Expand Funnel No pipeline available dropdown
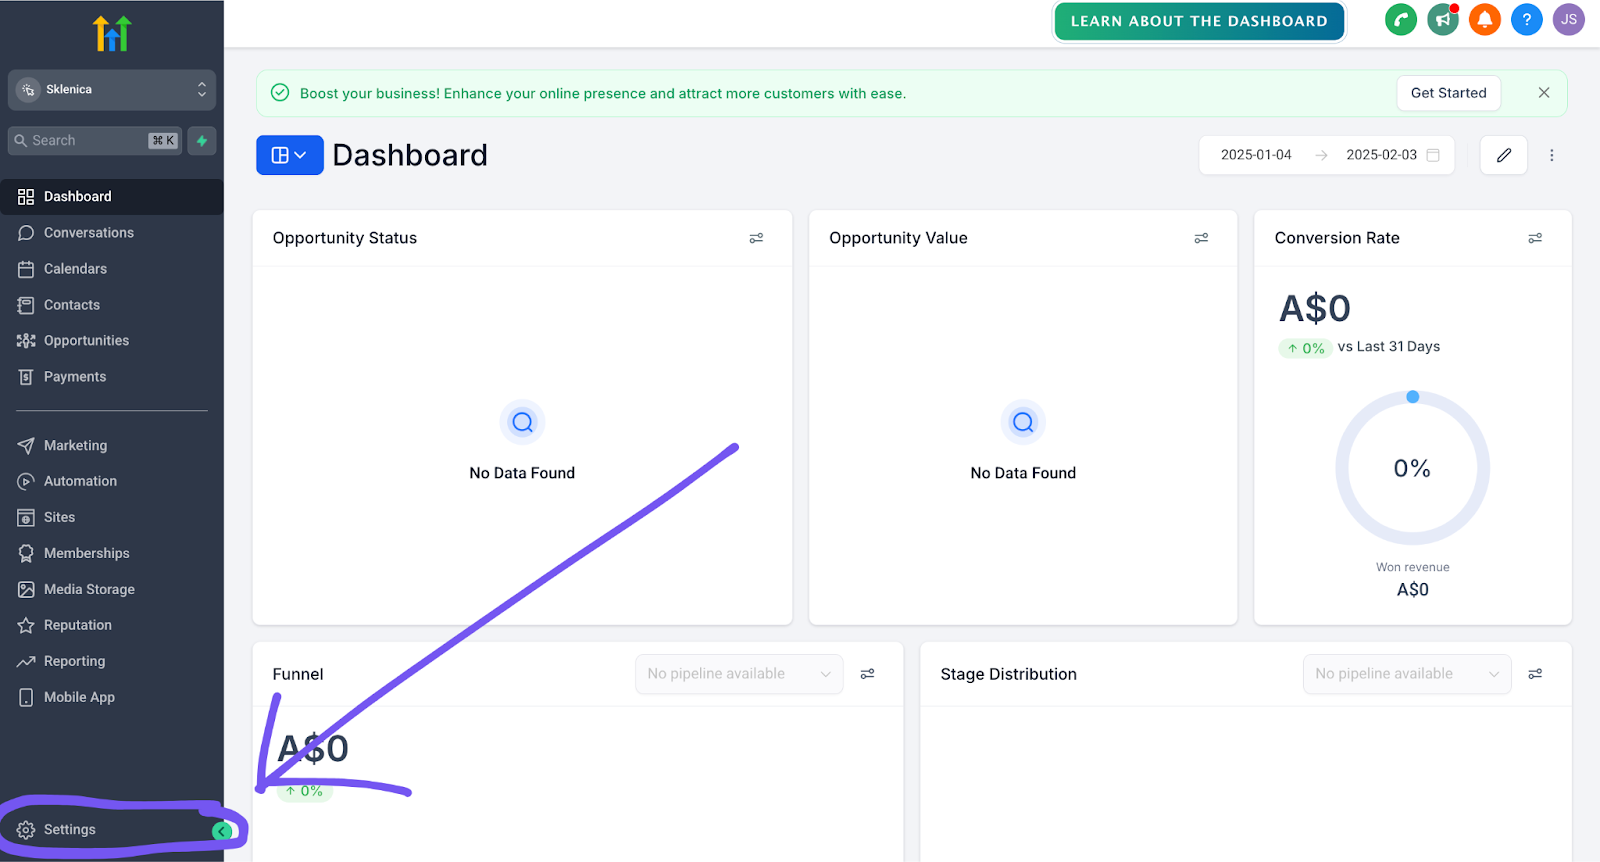 coord(739,674)
